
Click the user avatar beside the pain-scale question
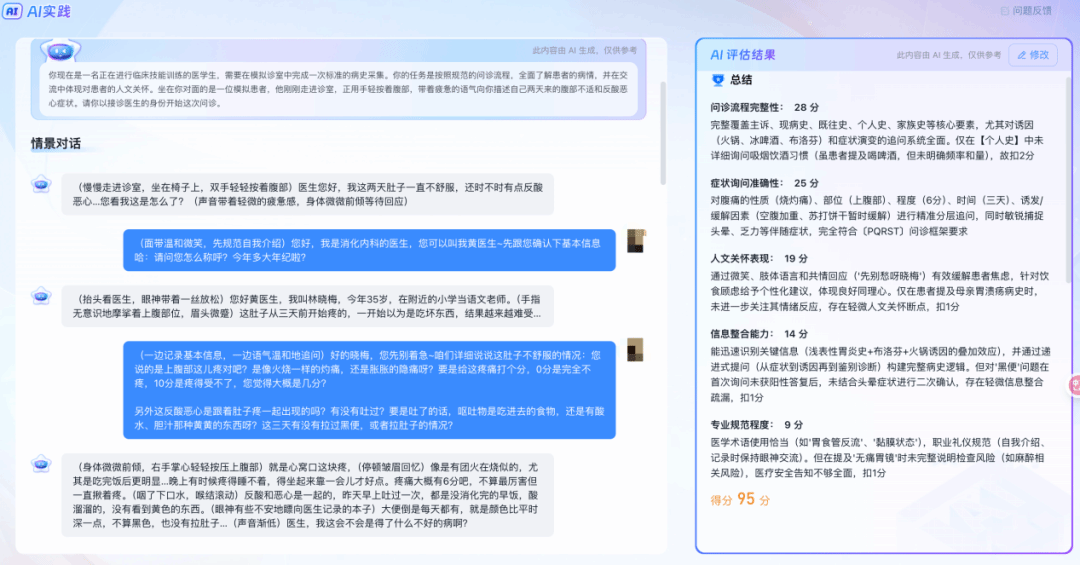(x=635, y=352)
